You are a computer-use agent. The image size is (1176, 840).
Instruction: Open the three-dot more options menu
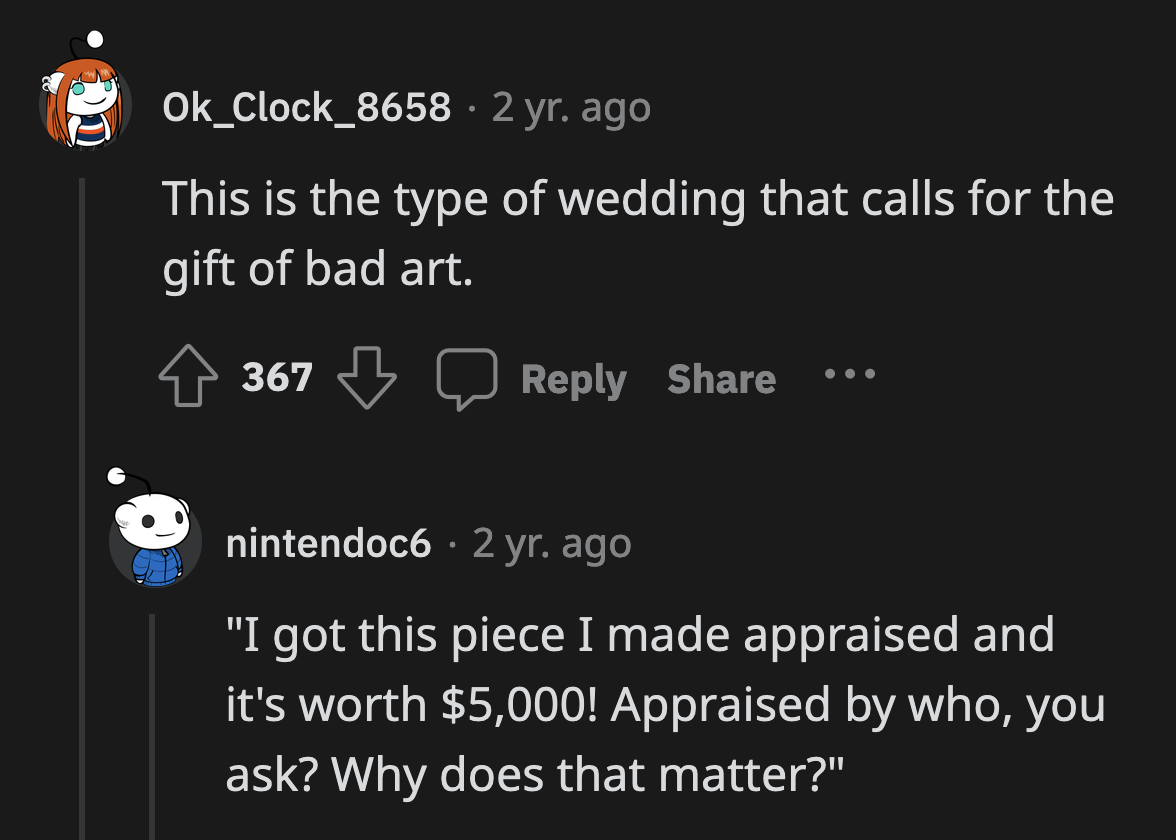coord(849,376)
